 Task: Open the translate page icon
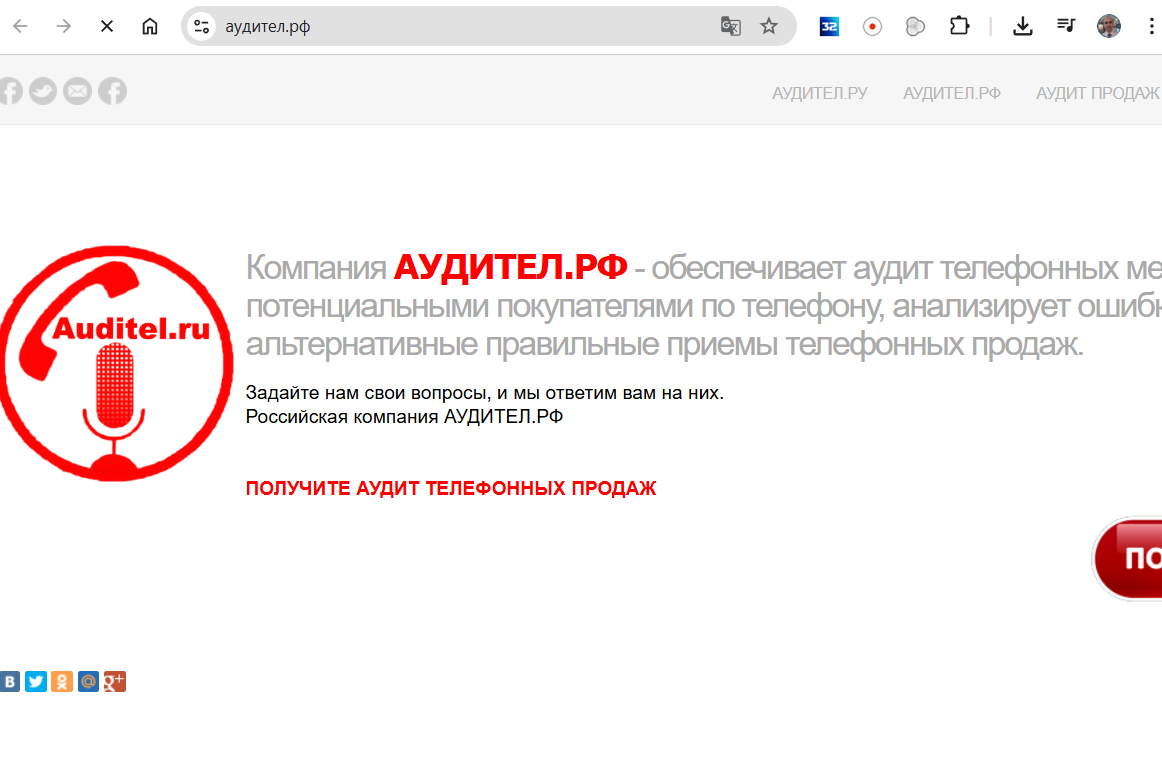(731, 27)
